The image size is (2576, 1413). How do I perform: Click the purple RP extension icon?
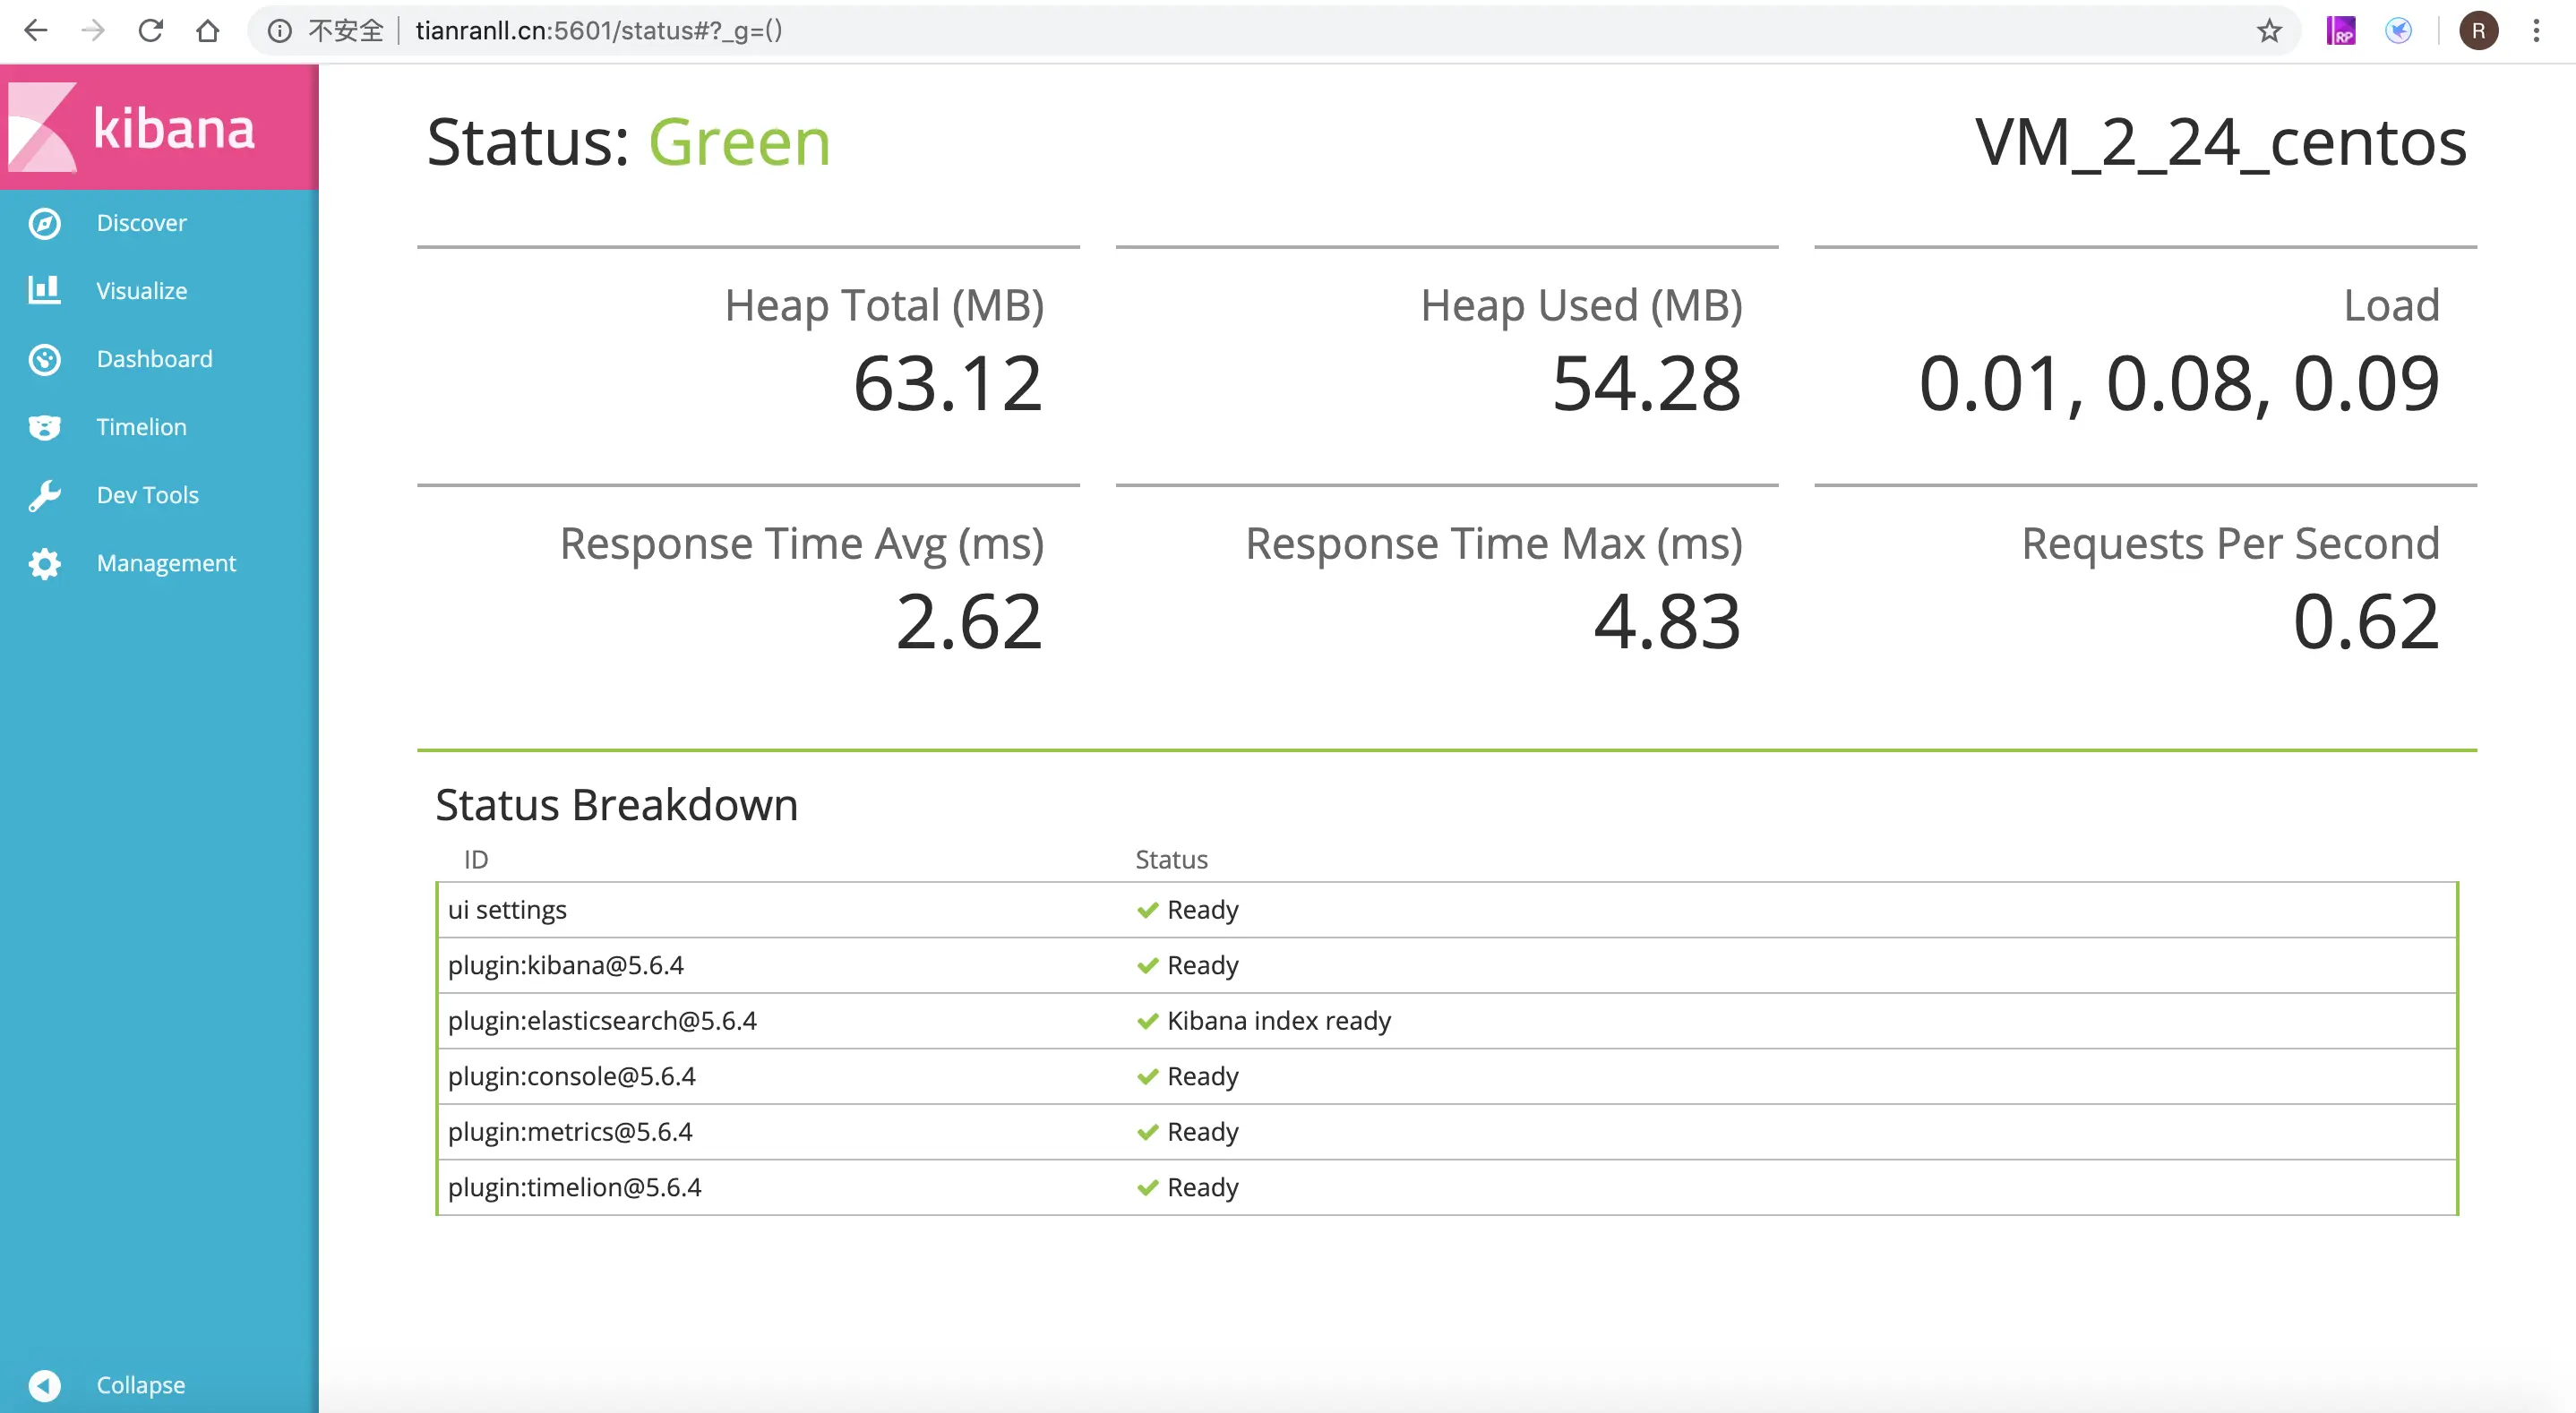tap(2340, 31)
